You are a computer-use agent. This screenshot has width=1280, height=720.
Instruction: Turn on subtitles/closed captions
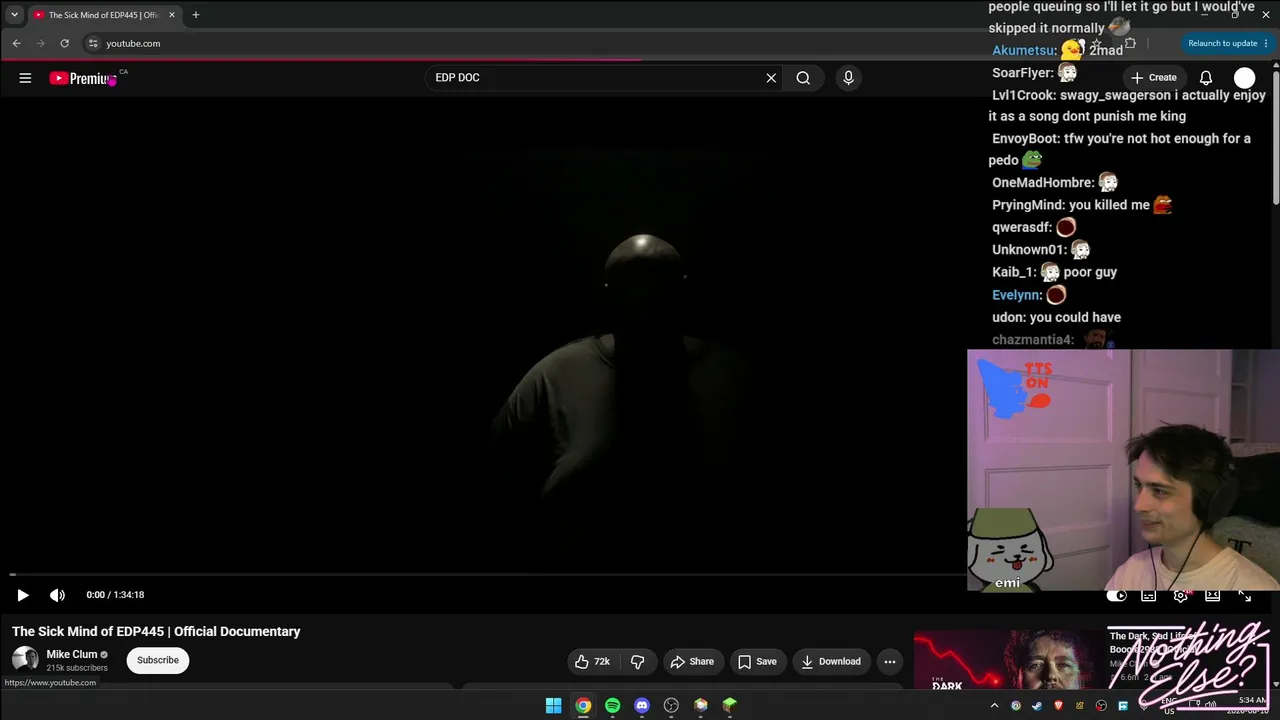[1149, 596]
